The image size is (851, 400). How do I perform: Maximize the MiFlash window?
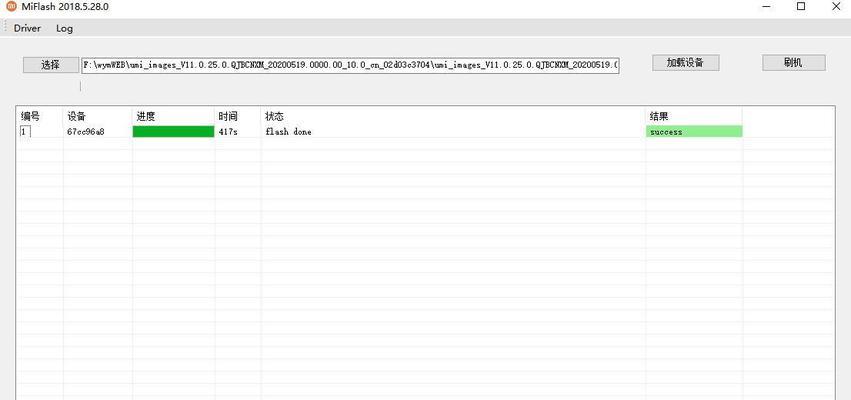(801, 7)
